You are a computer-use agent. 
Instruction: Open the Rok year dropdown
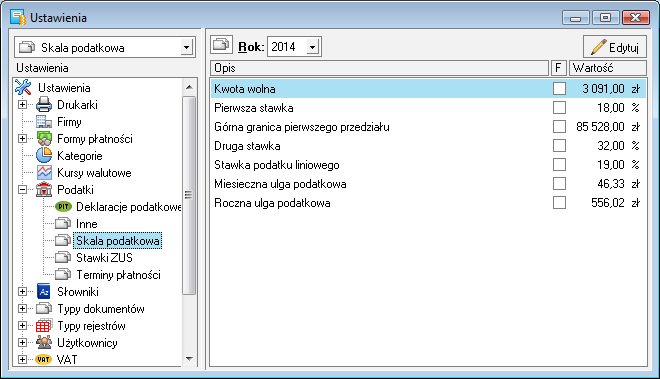coord(312,47)
